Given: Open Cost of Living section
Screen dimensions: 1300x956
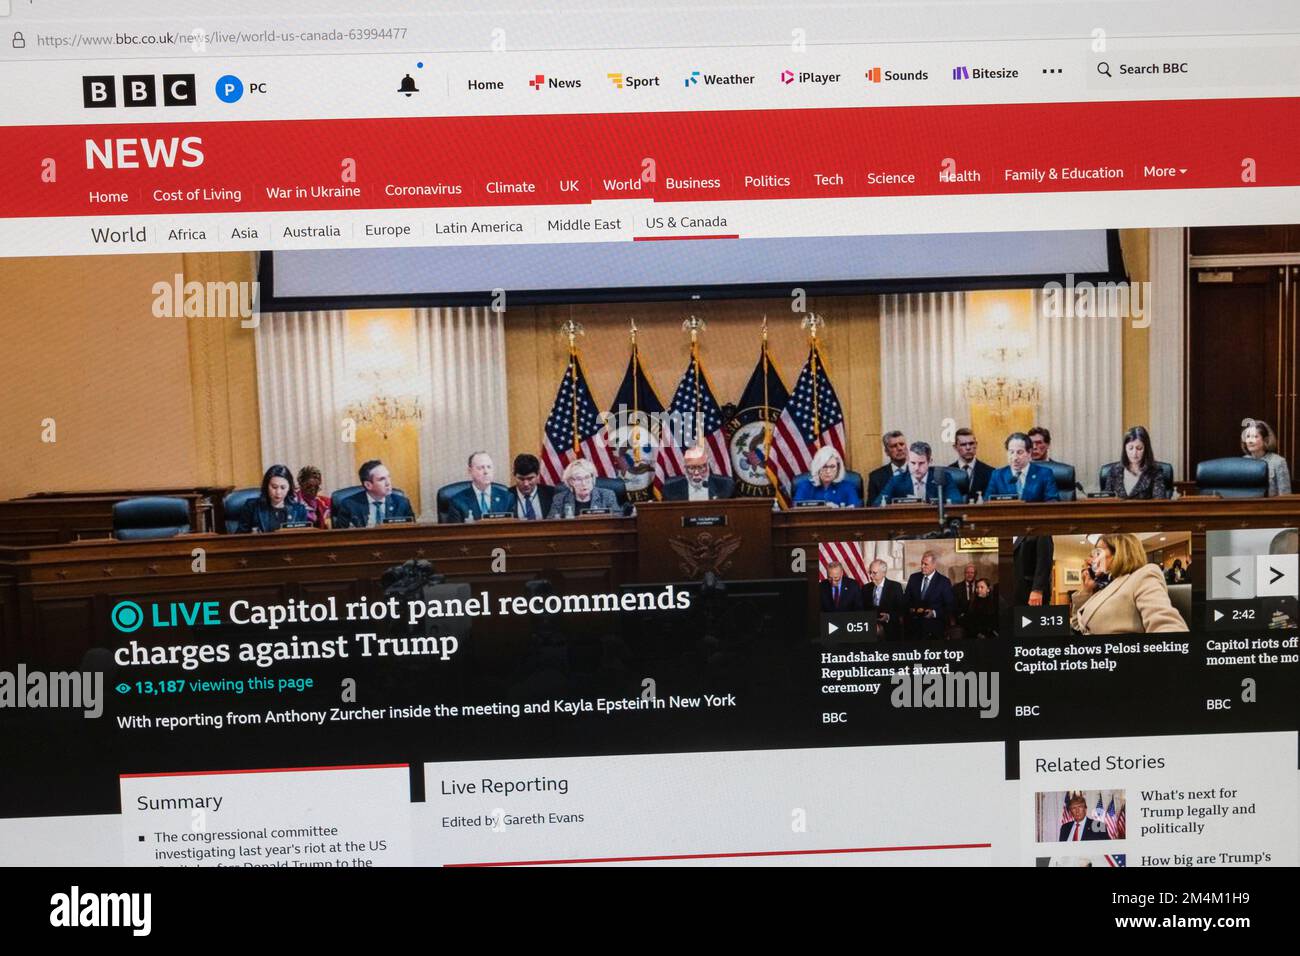Looking at the screenshot, I should tap(197, 194).
